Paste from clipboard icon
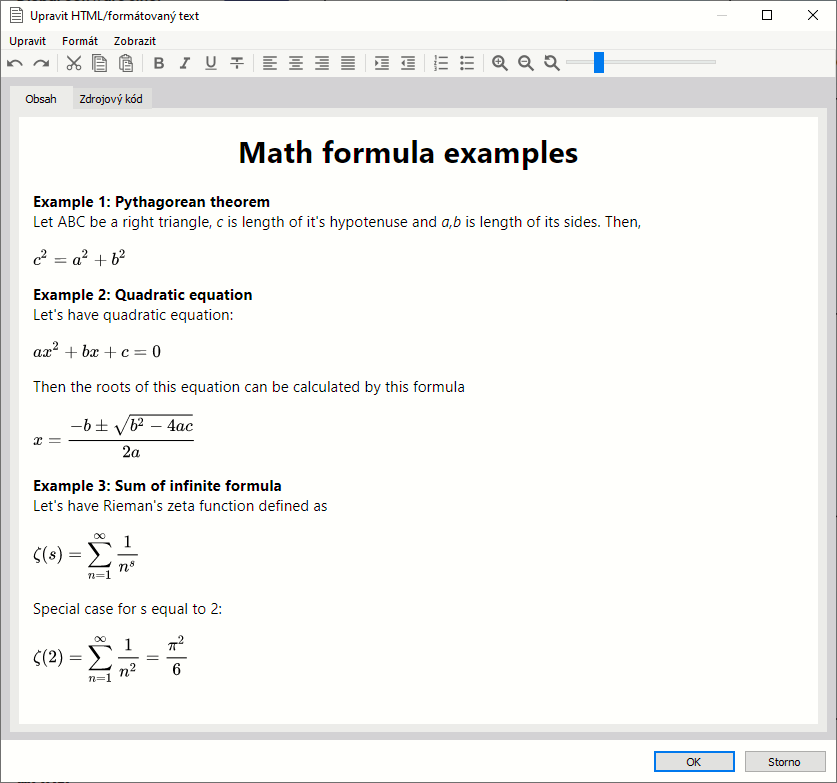Viewport: 837px width, 783px height. (x=125, y=63)
